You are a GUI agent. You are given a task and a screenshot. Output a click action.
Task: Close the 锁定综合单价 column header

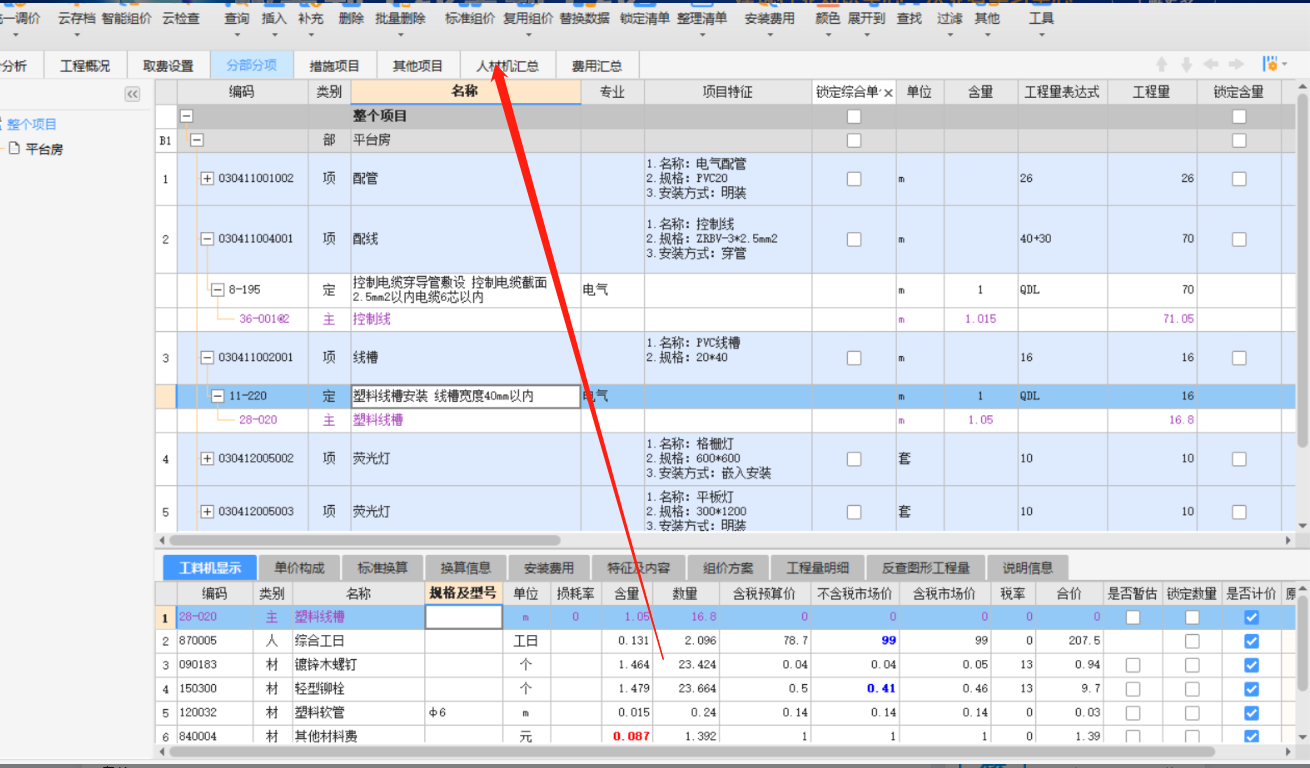click(887, 92)
